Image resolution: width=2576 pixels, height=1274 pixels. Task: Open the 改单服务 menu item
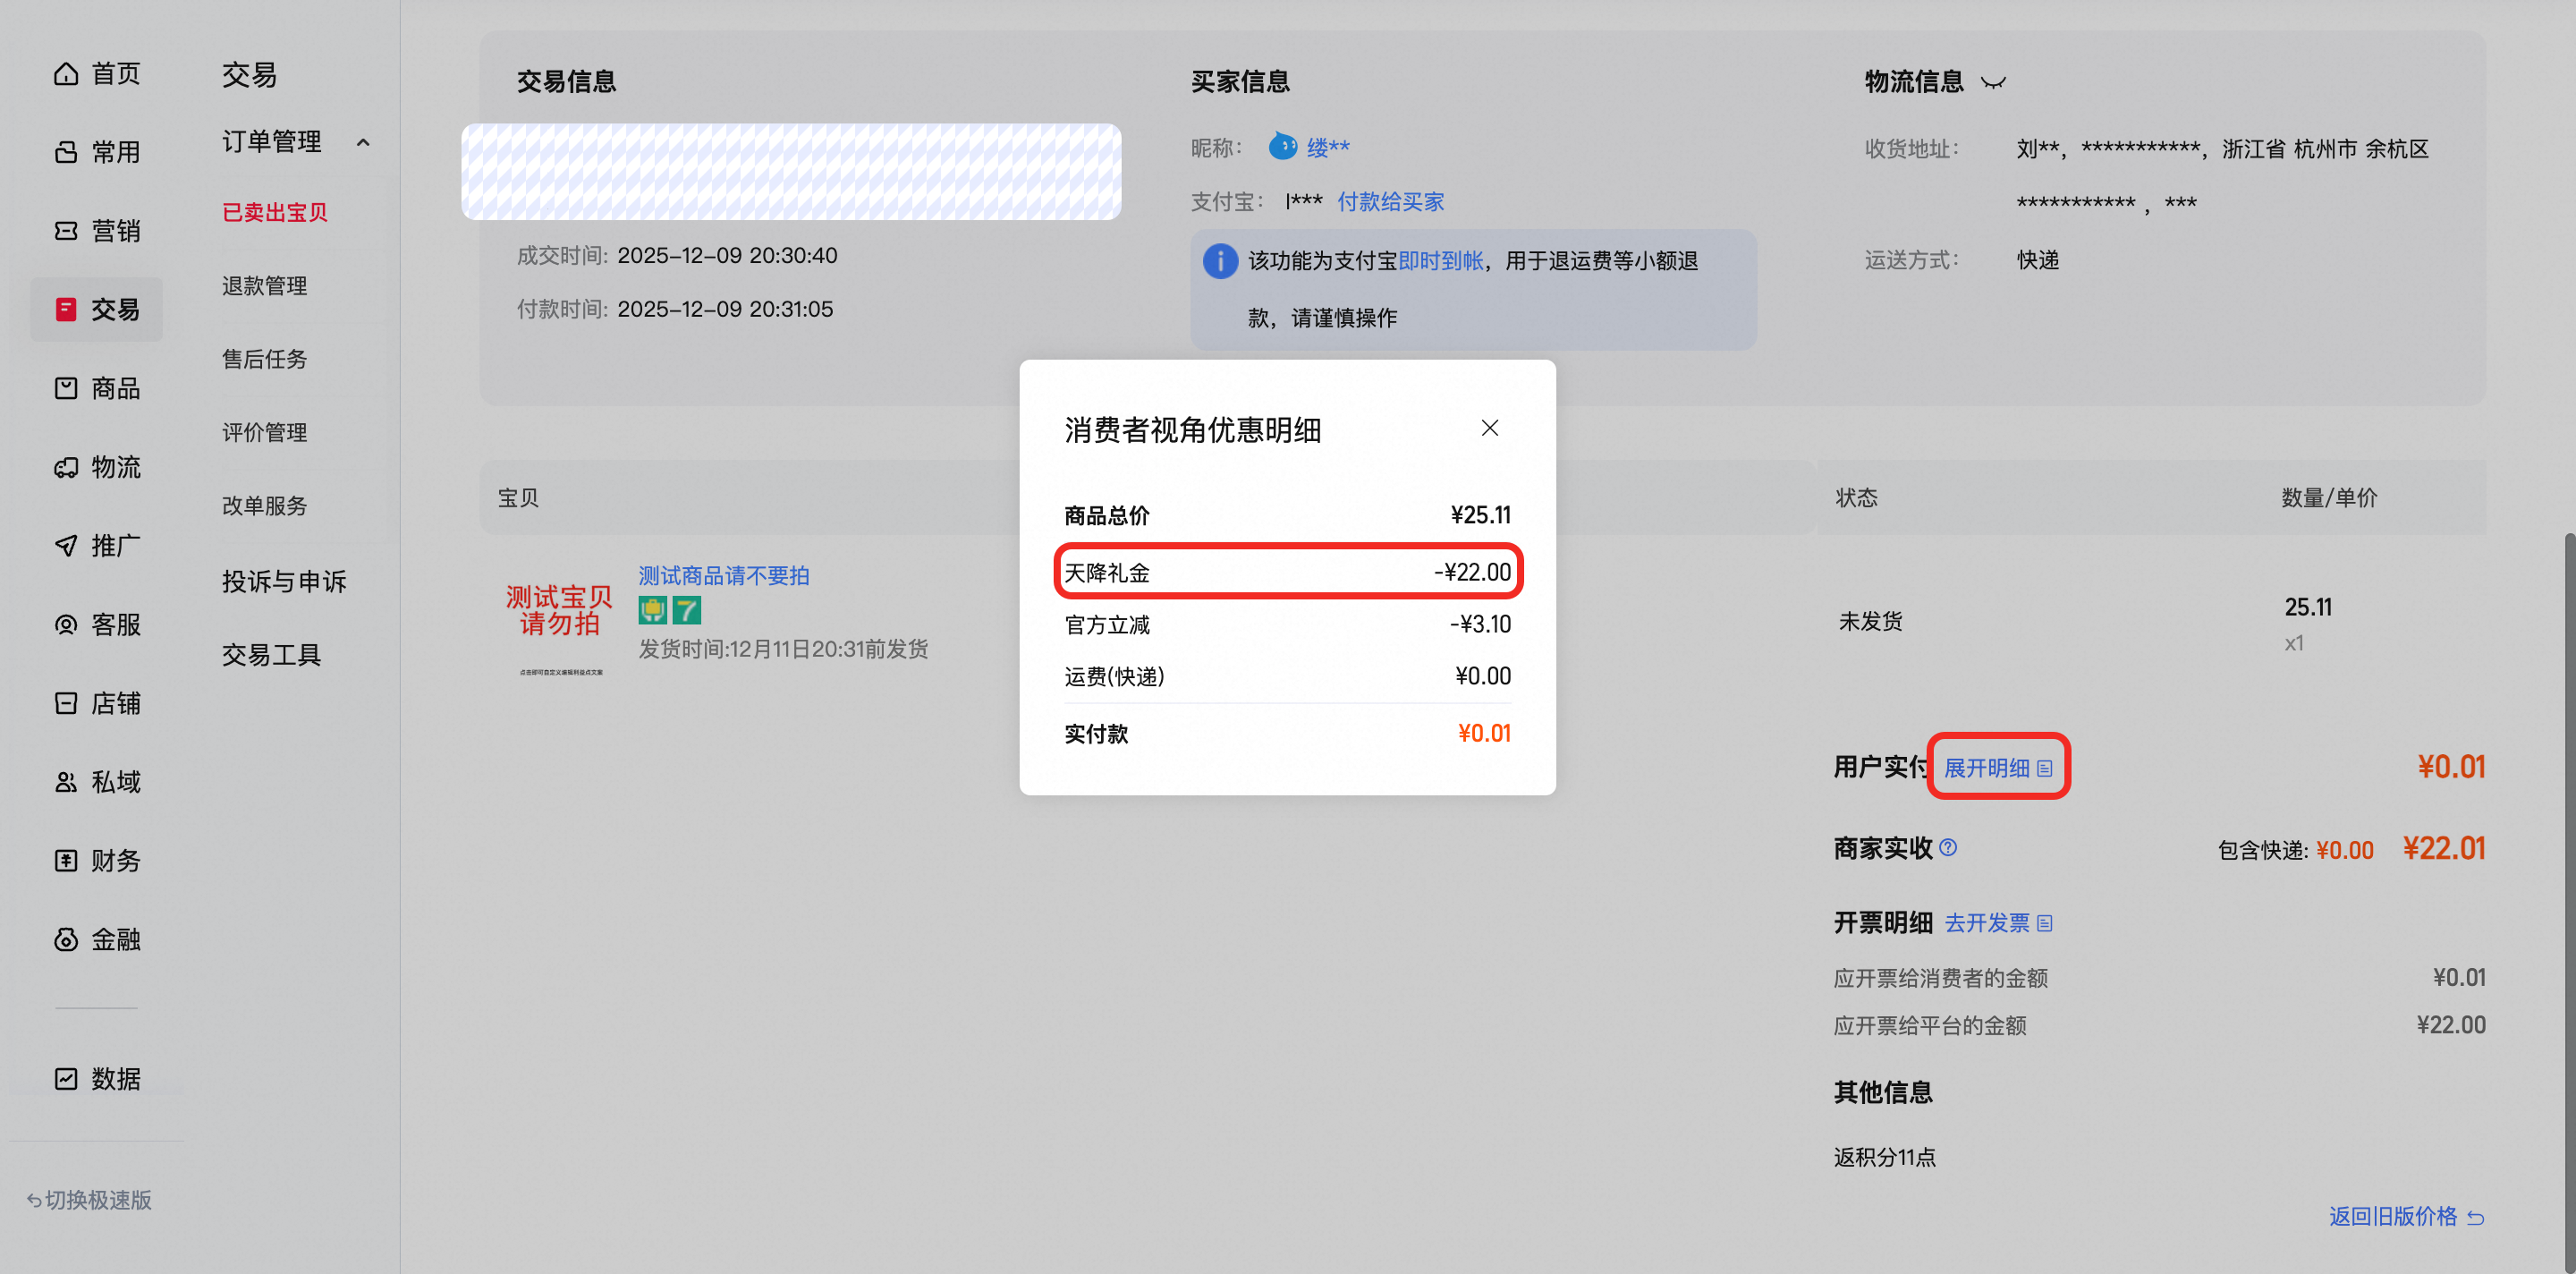265,506
